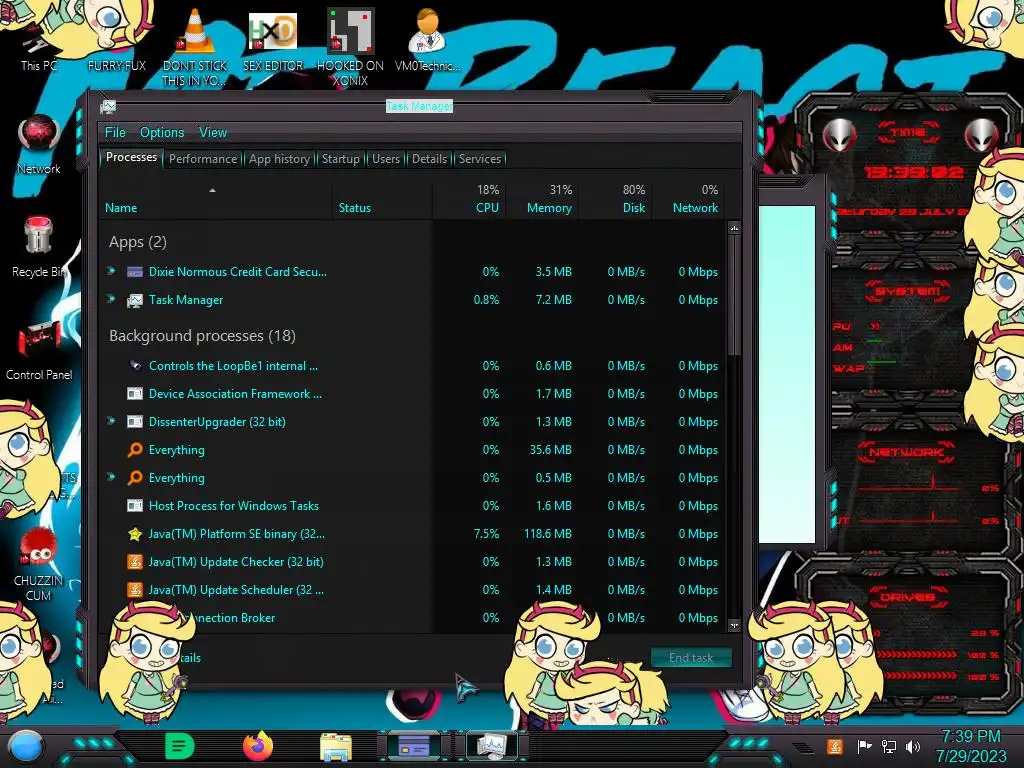Image resolution: width=1024 pixels, height=768 pixels.
Task: Open File Explorer from the taskbar
Action: coord(336,747)
